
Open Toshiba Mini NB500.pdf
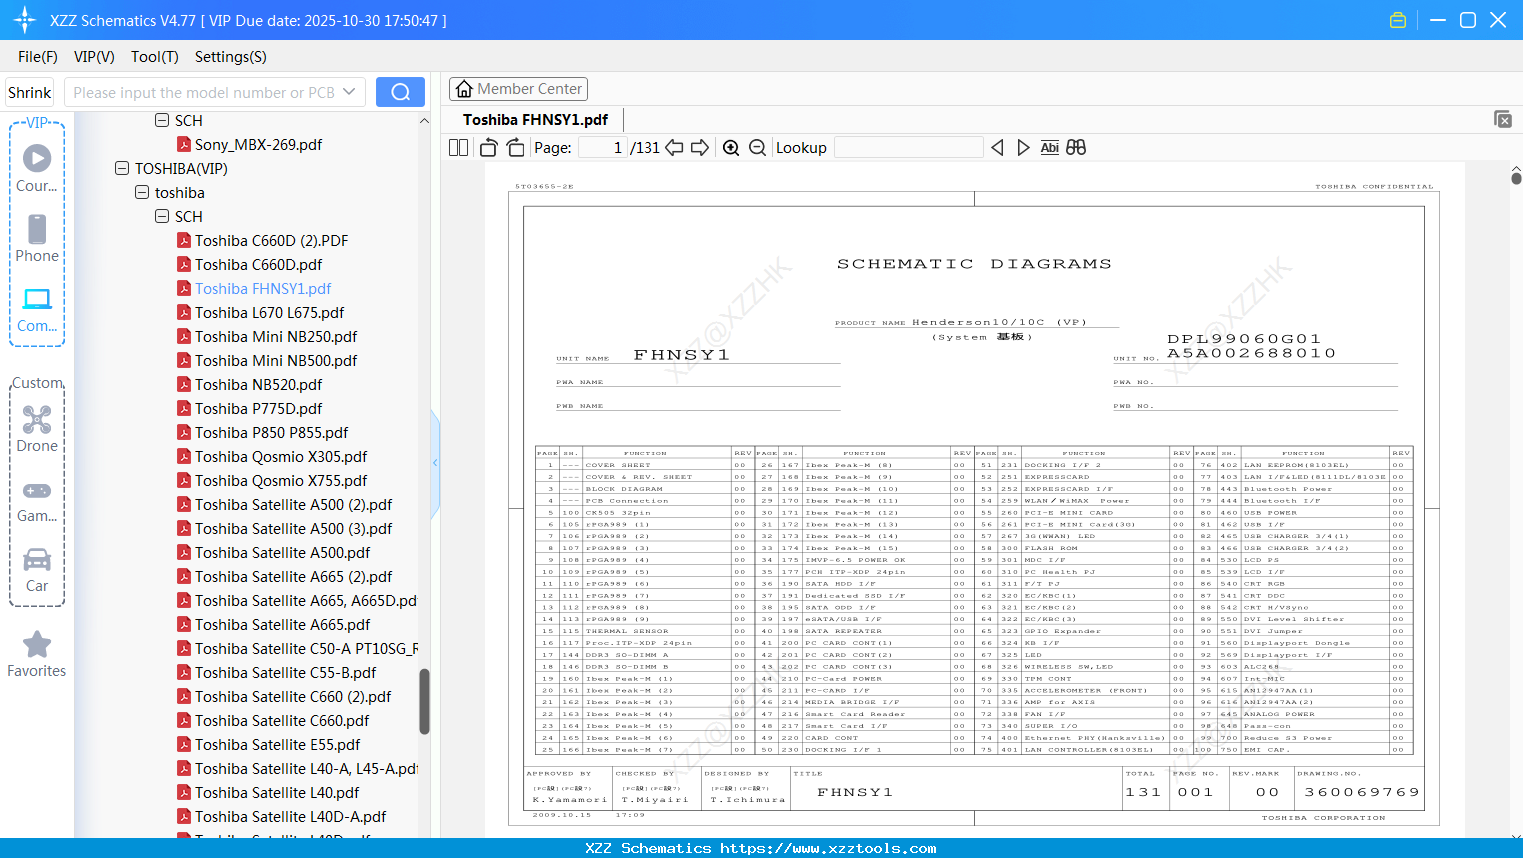pos(276,360)
